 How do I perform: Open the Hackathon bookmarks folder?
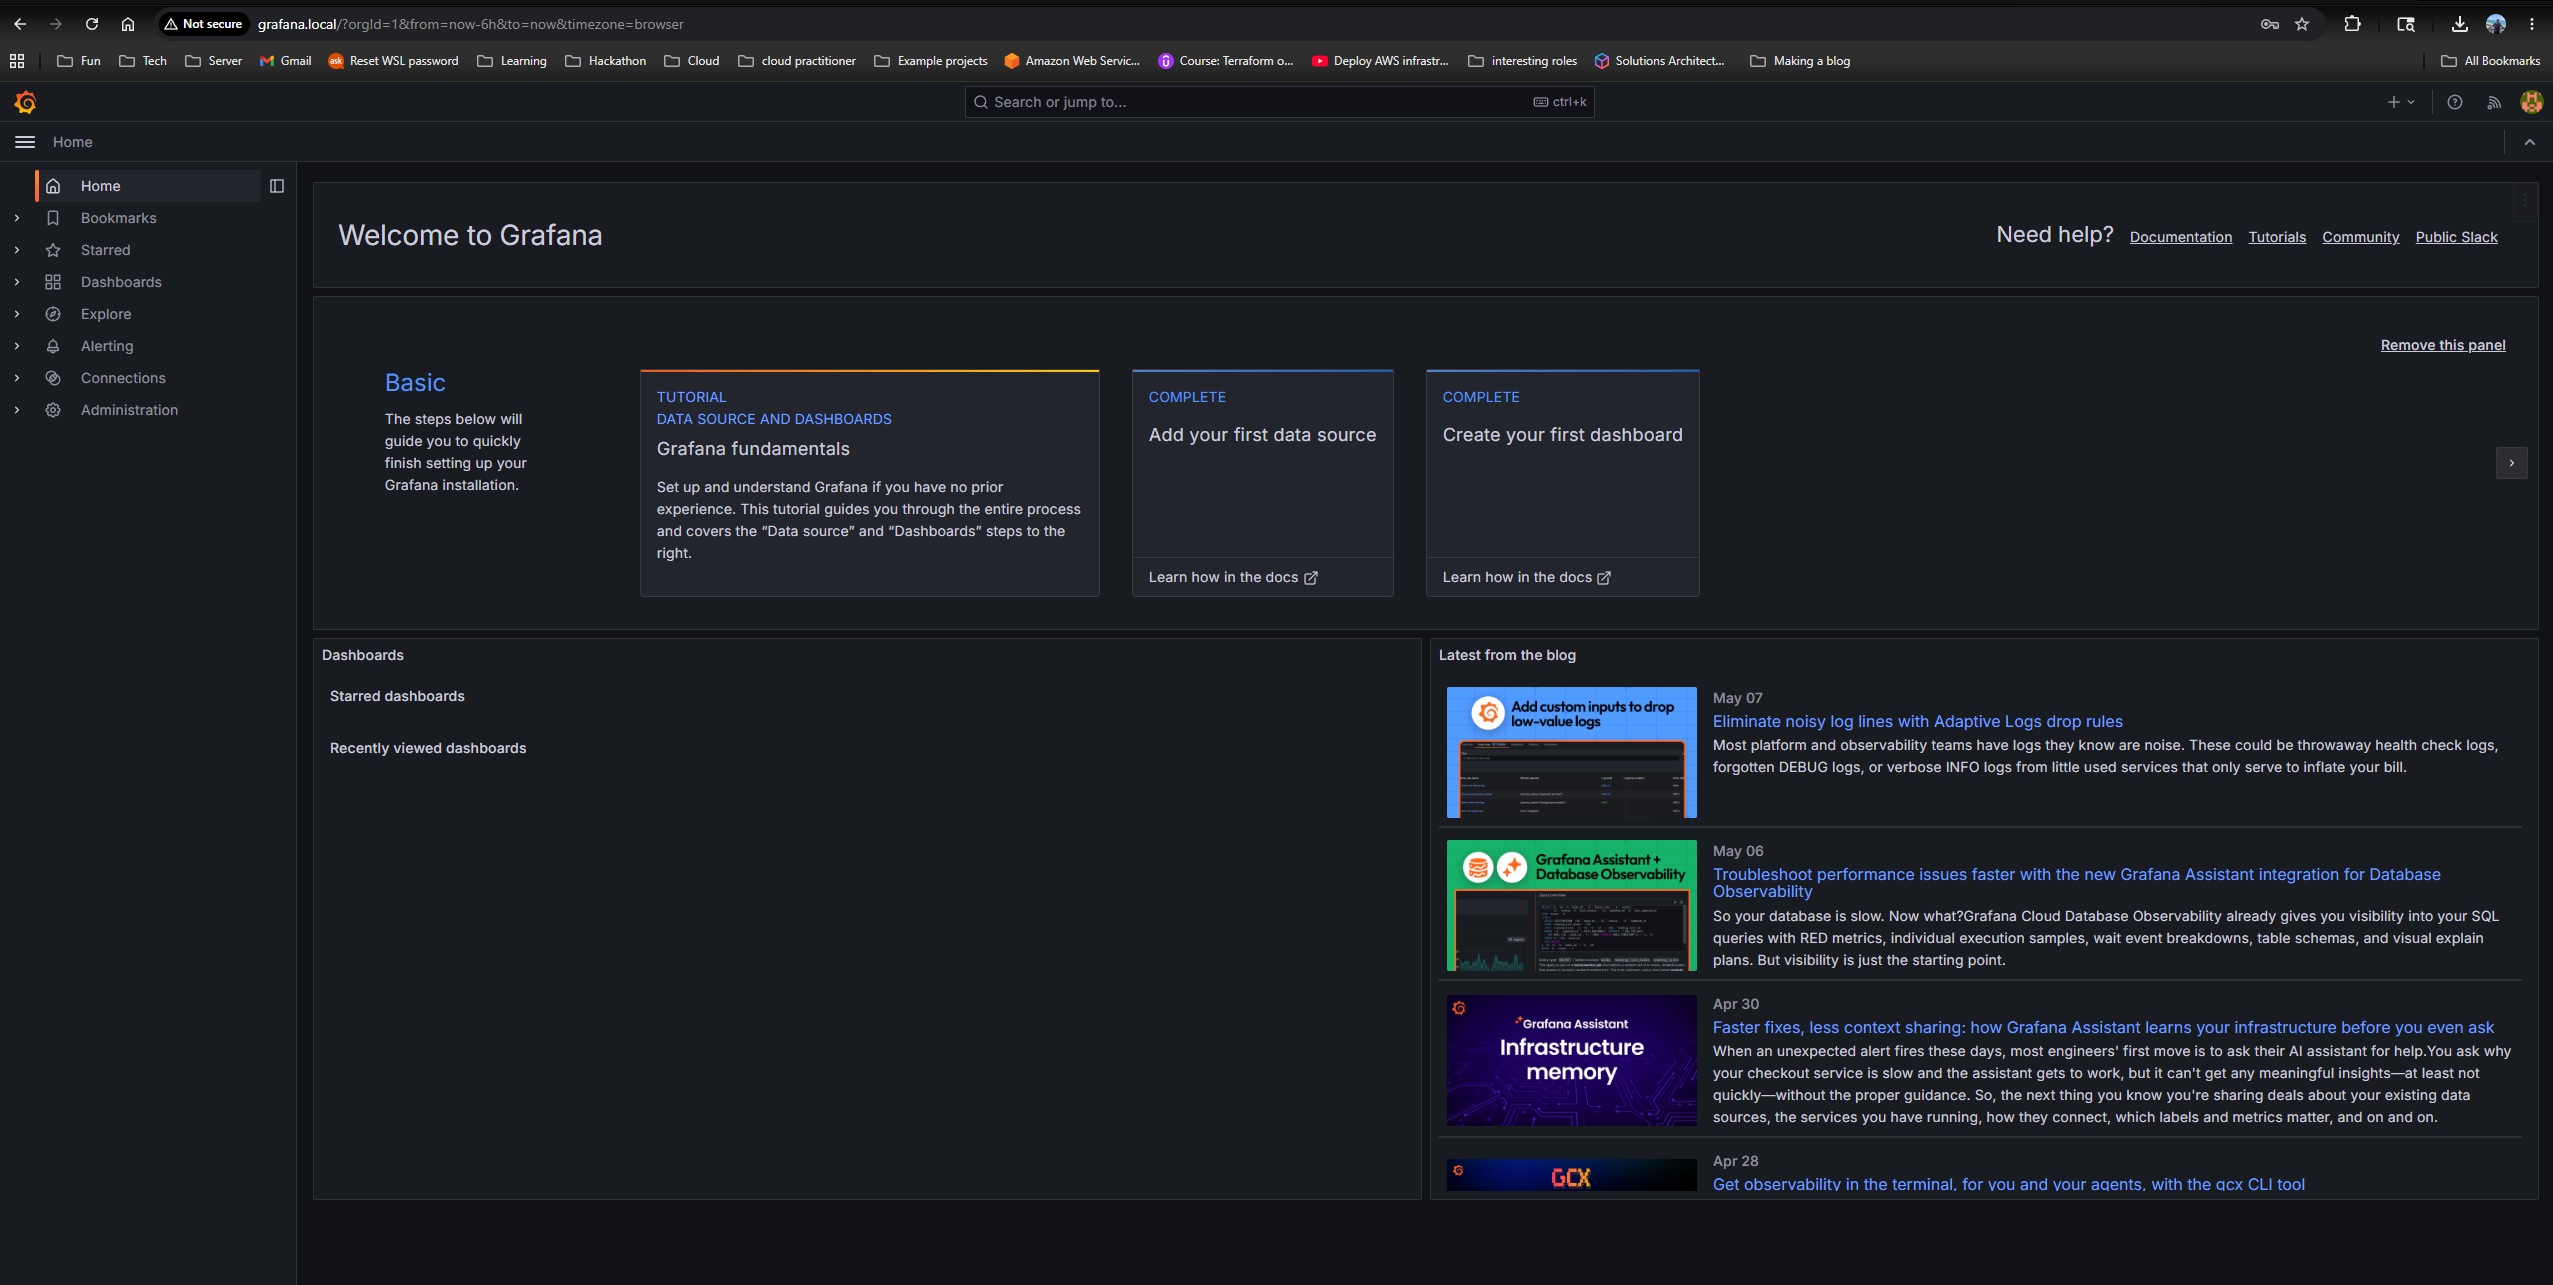(606, 61)
